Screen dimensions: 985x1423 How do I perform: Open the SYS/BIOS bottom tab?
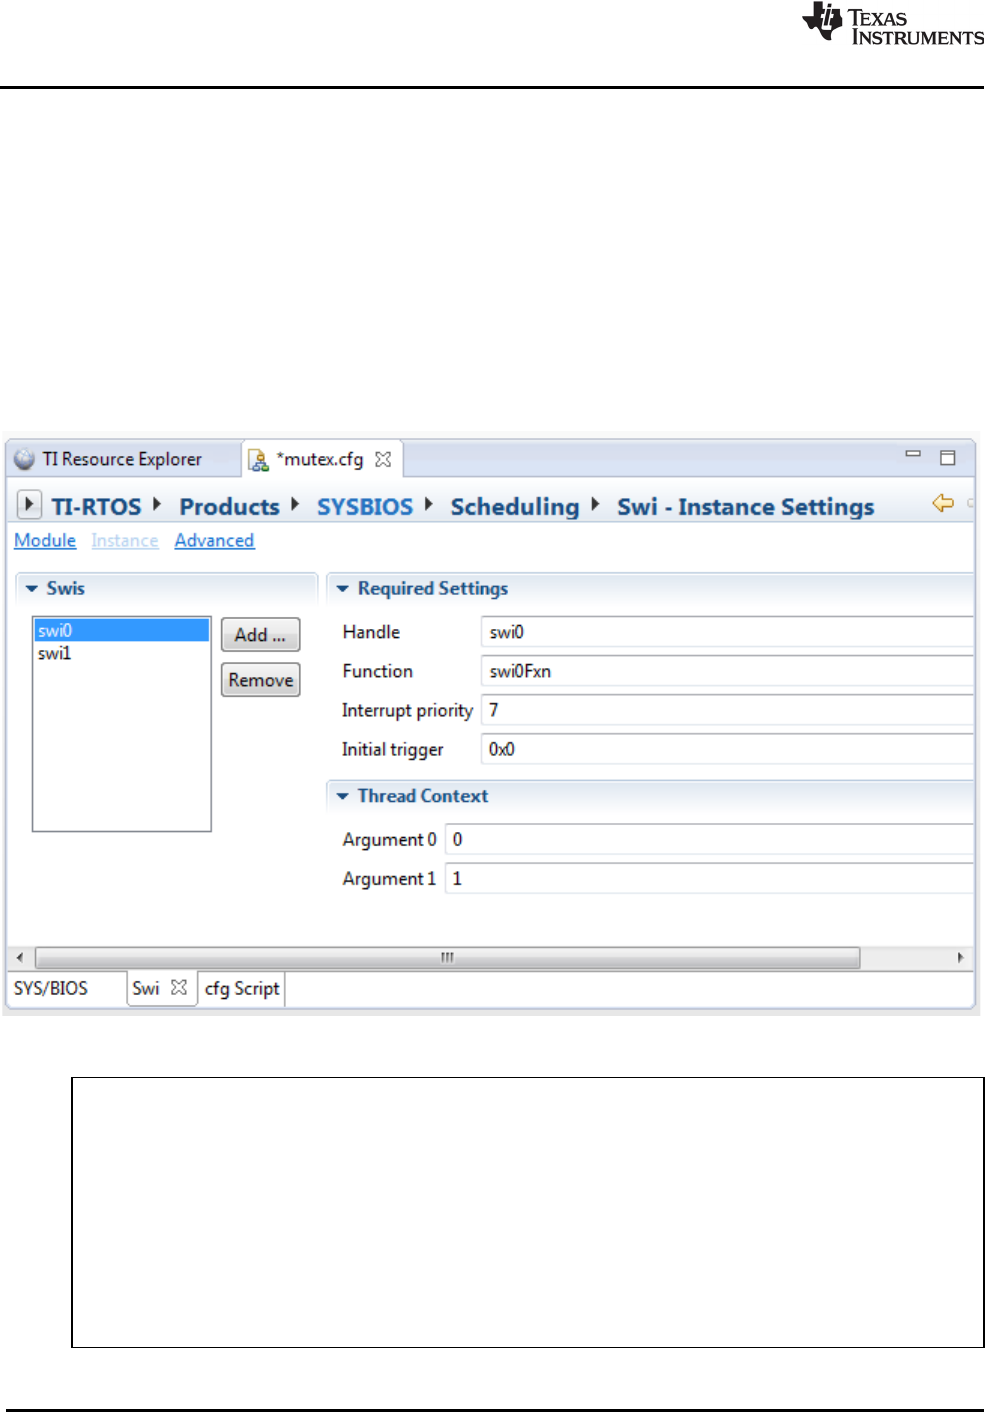point(51,988)
